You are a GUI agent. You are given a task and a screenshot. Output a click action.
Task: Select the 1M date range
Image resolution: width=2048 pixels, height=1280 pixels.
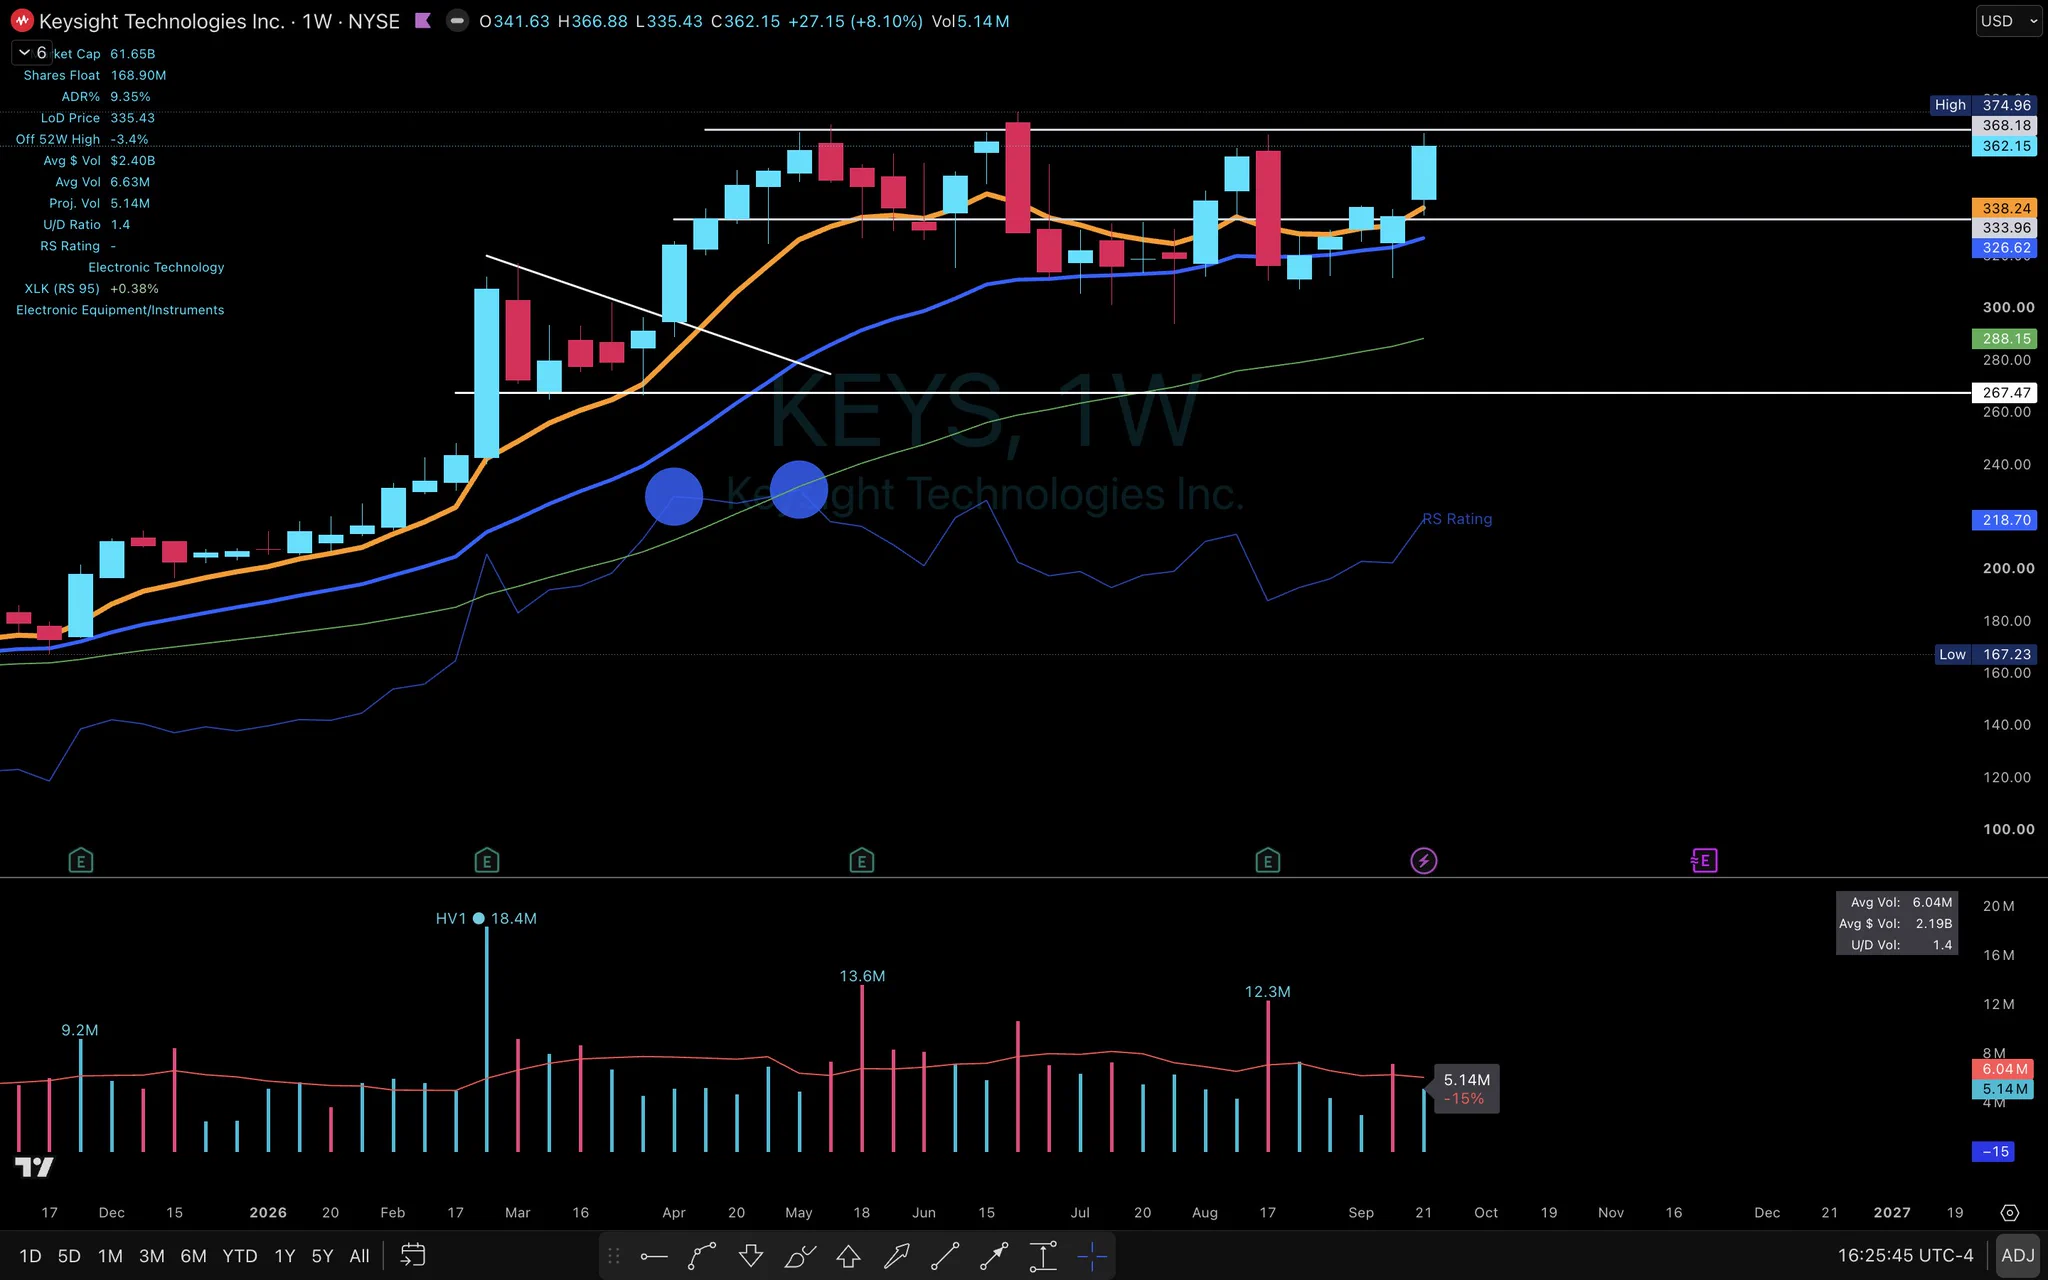pos(110,1256)
